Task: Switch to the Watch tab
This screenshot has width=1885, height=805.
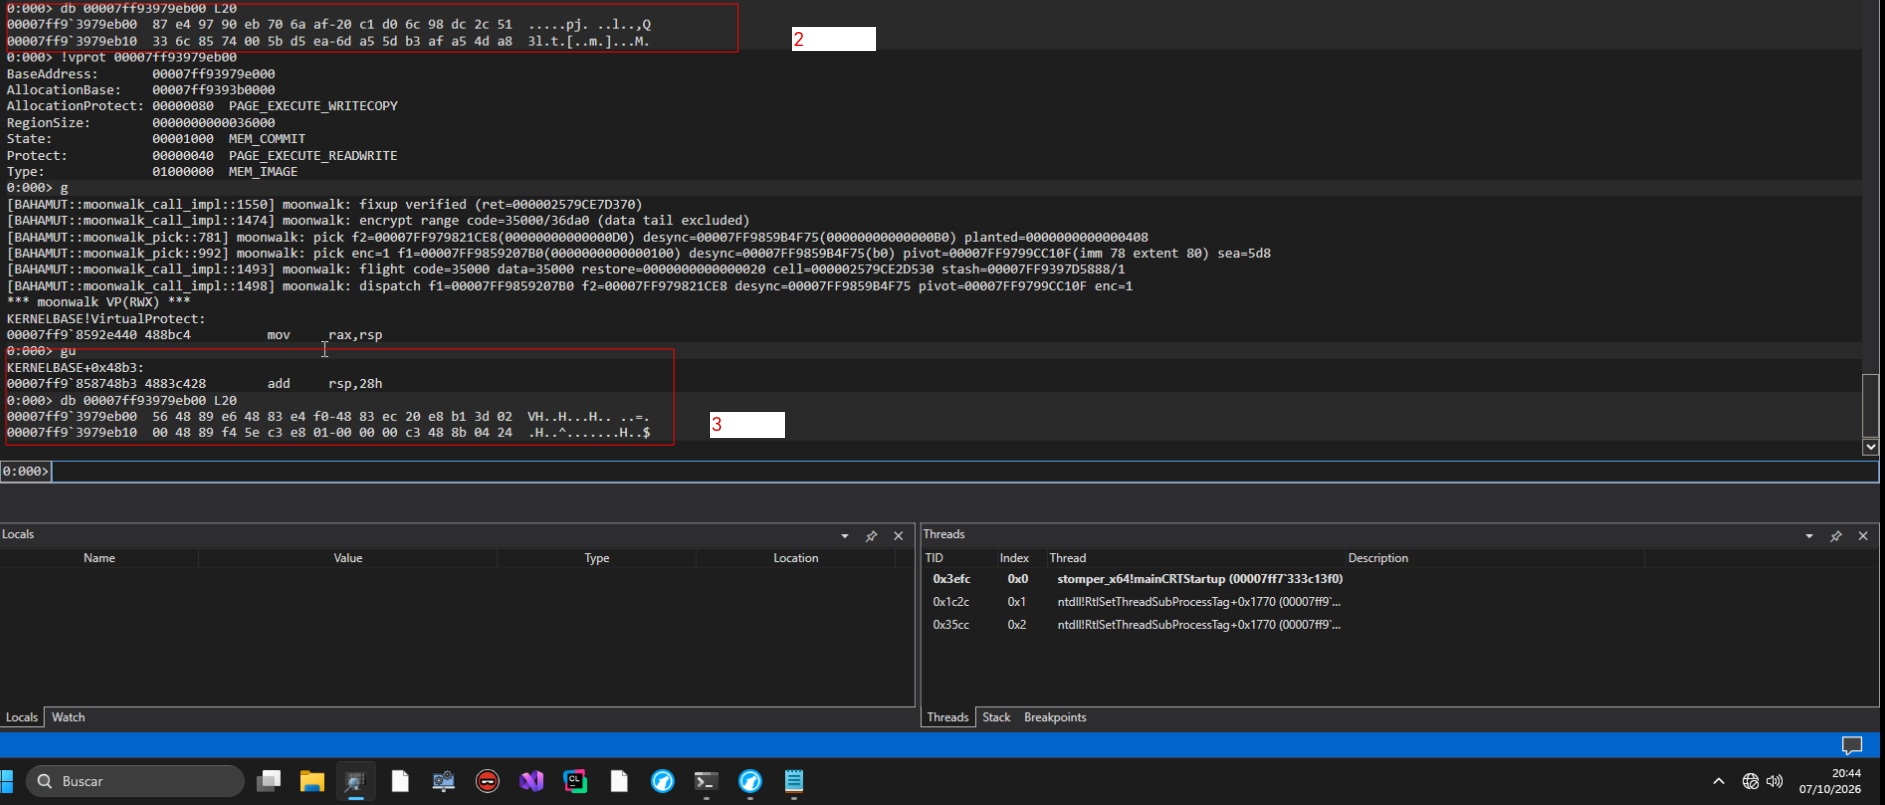Action: tap(68, 717)
